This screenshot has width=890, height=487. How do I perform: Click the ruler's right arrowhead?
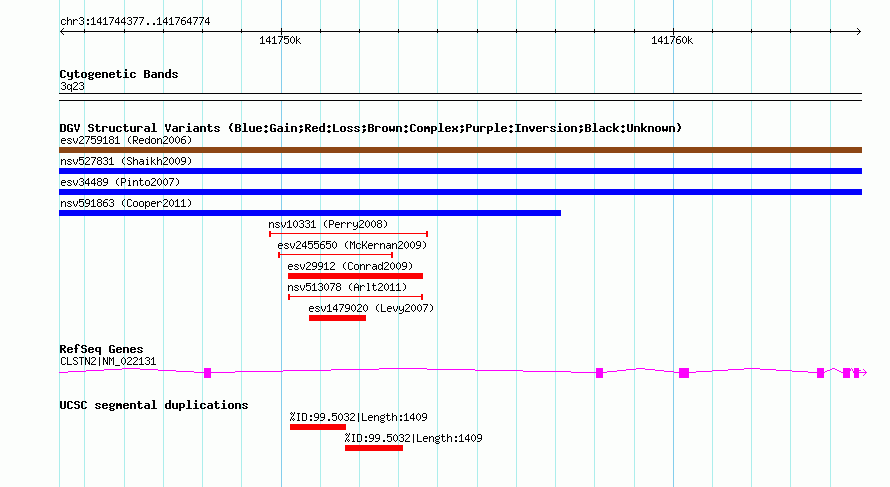point(859,31)
